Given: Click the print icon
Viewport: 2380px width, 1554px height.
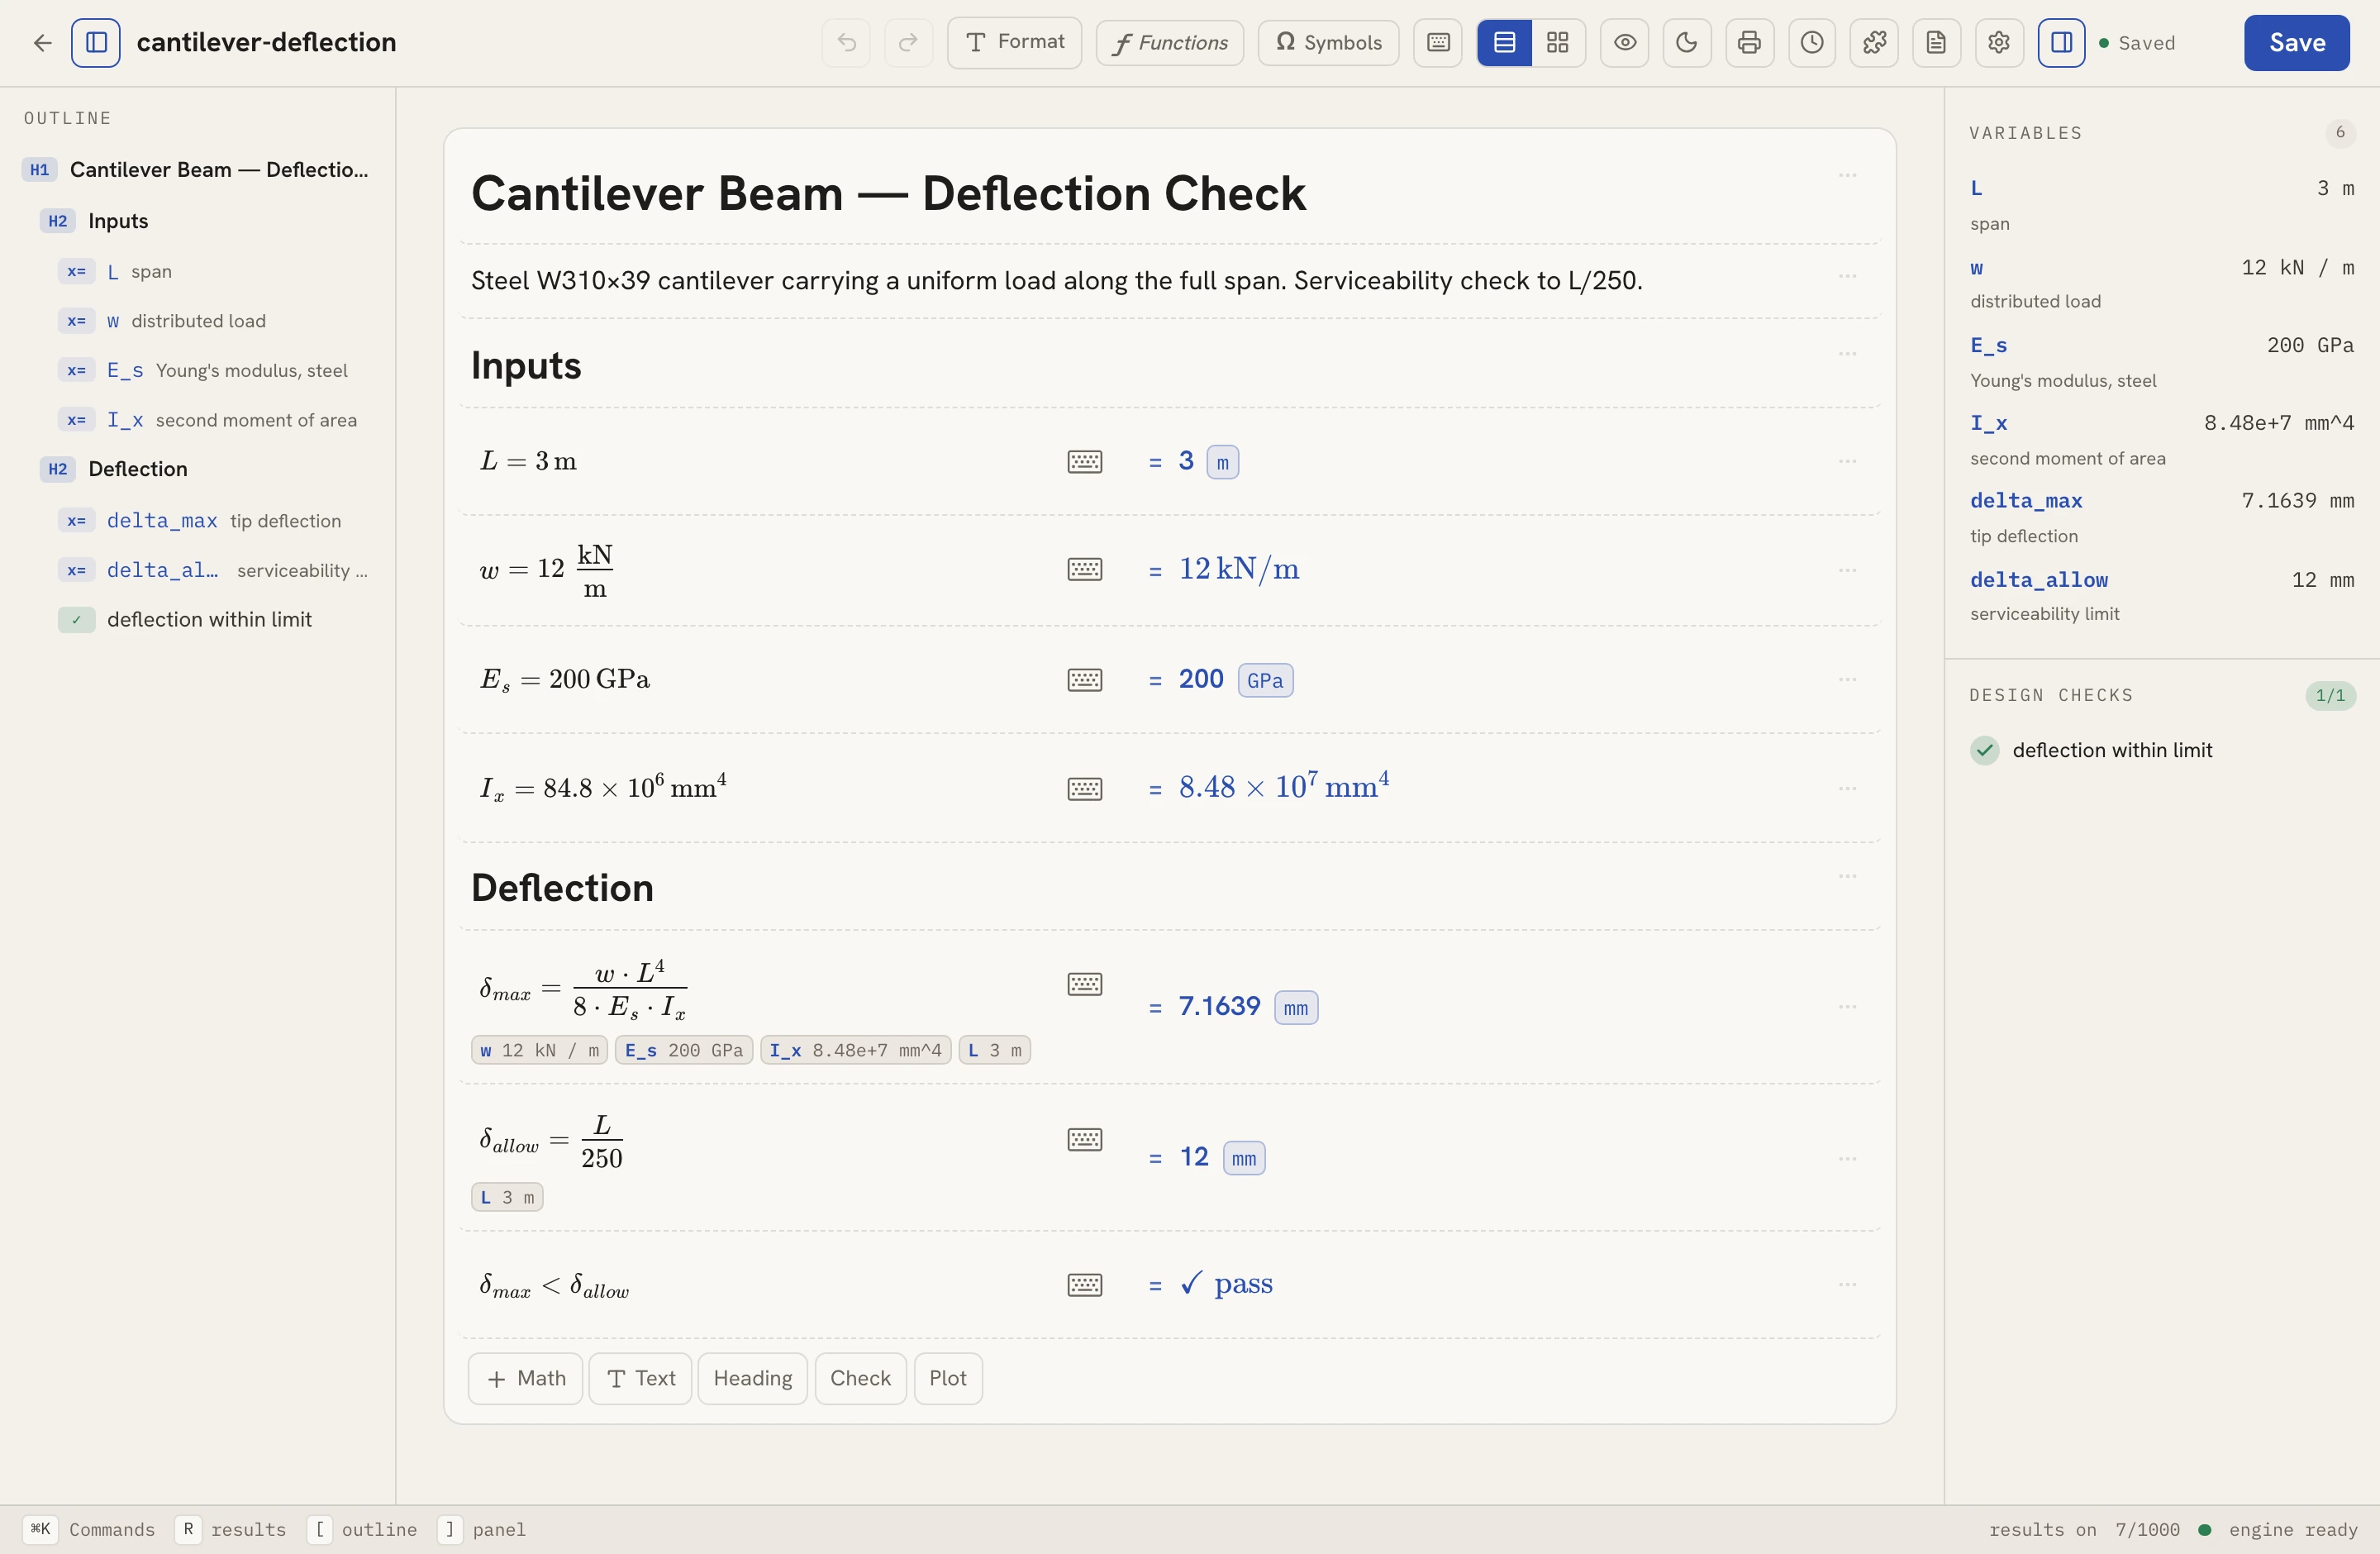Looking at the screenshot, I should click(1750, 43).
